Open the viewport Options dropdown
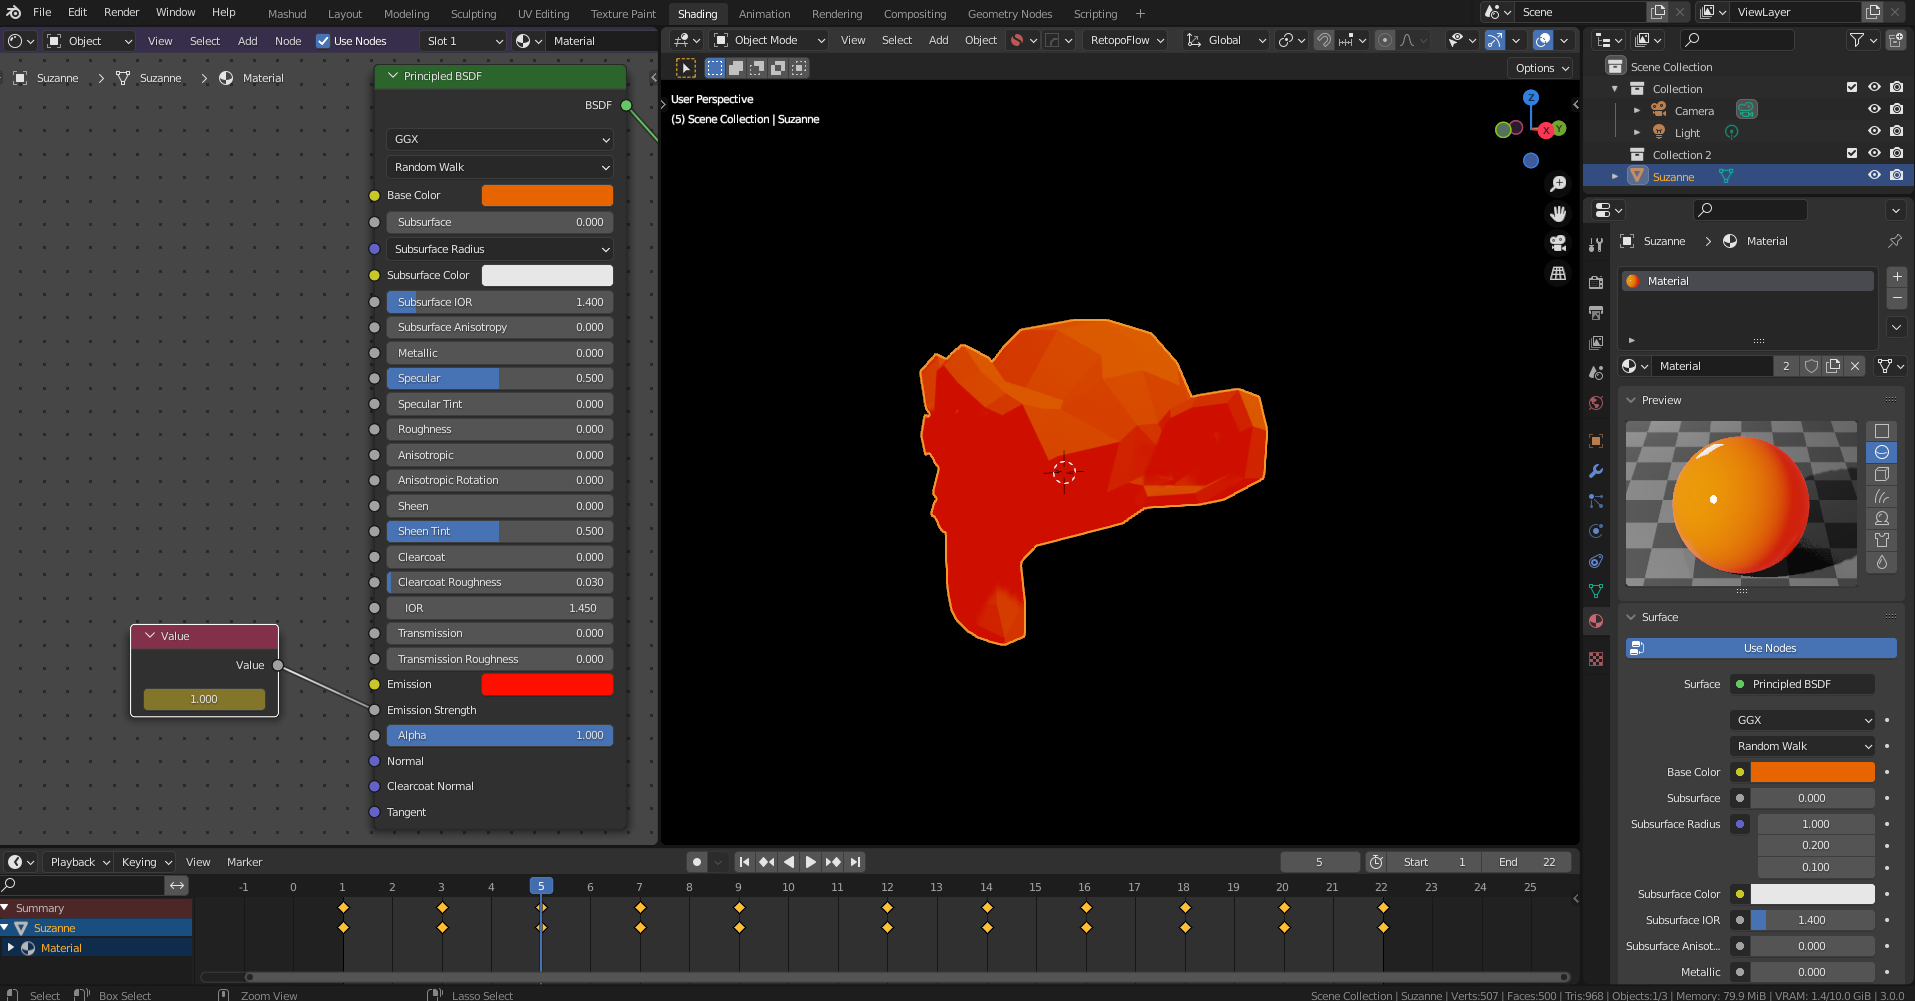Image resolution: width=1915 pixels, height=1001 pixels. pyautogui.click(x=1542, y=68)
